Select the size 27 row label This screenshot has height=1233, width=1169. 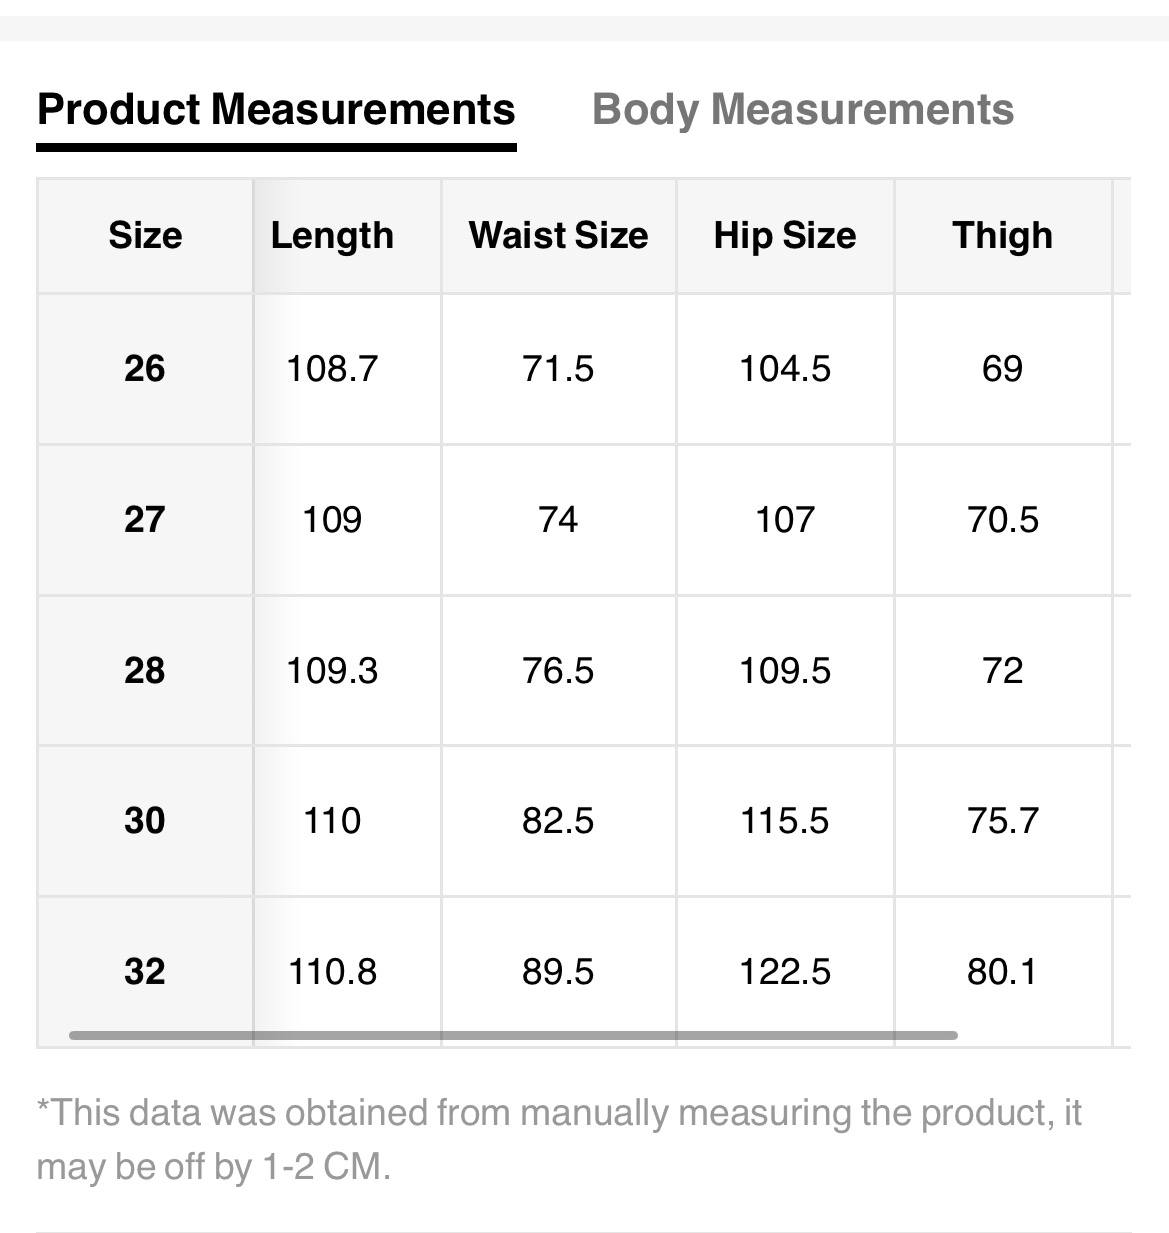[x=145, y=520]
